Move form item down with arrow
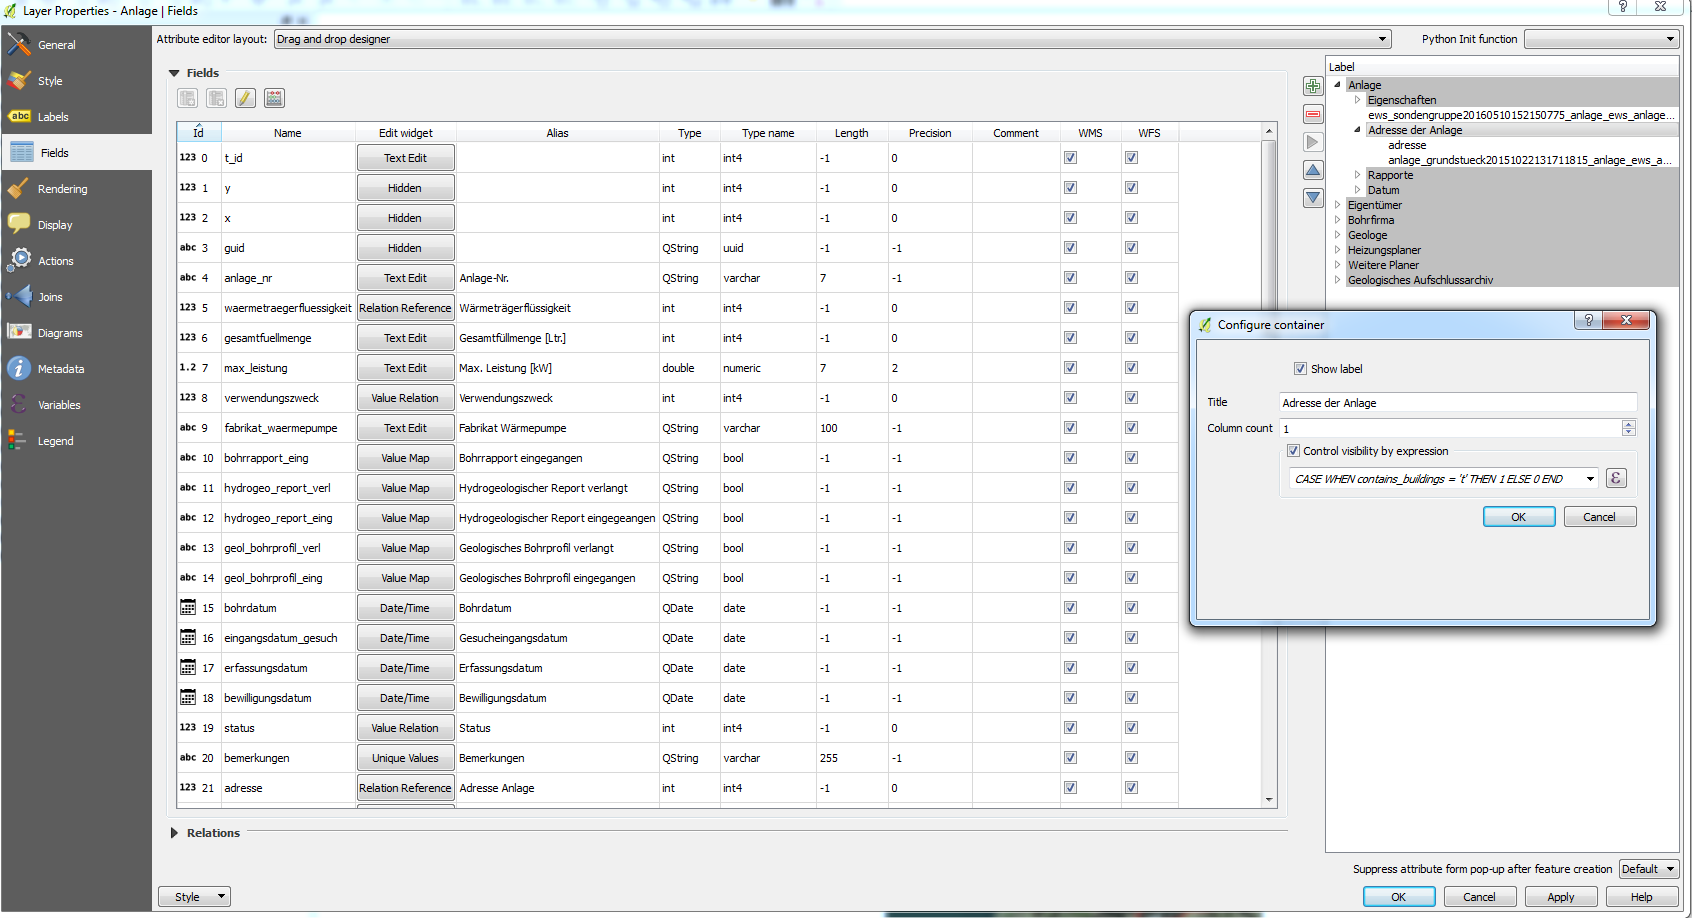This screenshot has height=918, width=1692. [1313, 198]
